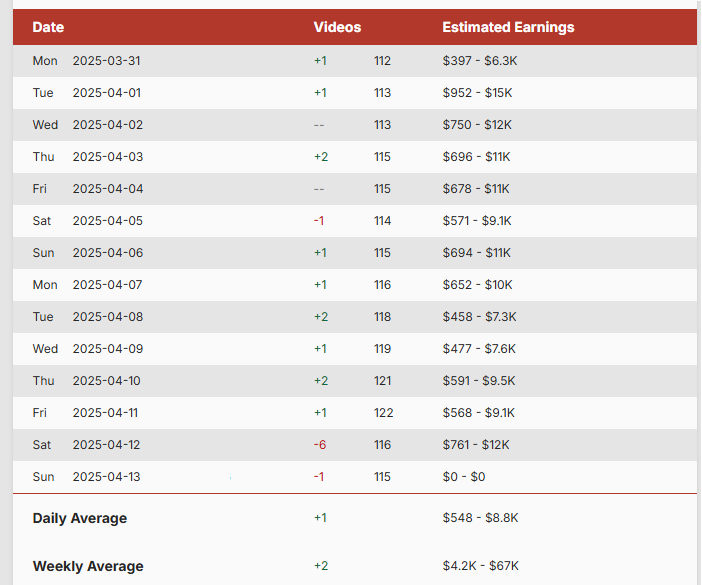Select weekly earnings $4.2K - $67K
Viewport: 702px width, 585px height.
[x=481, y=566]
